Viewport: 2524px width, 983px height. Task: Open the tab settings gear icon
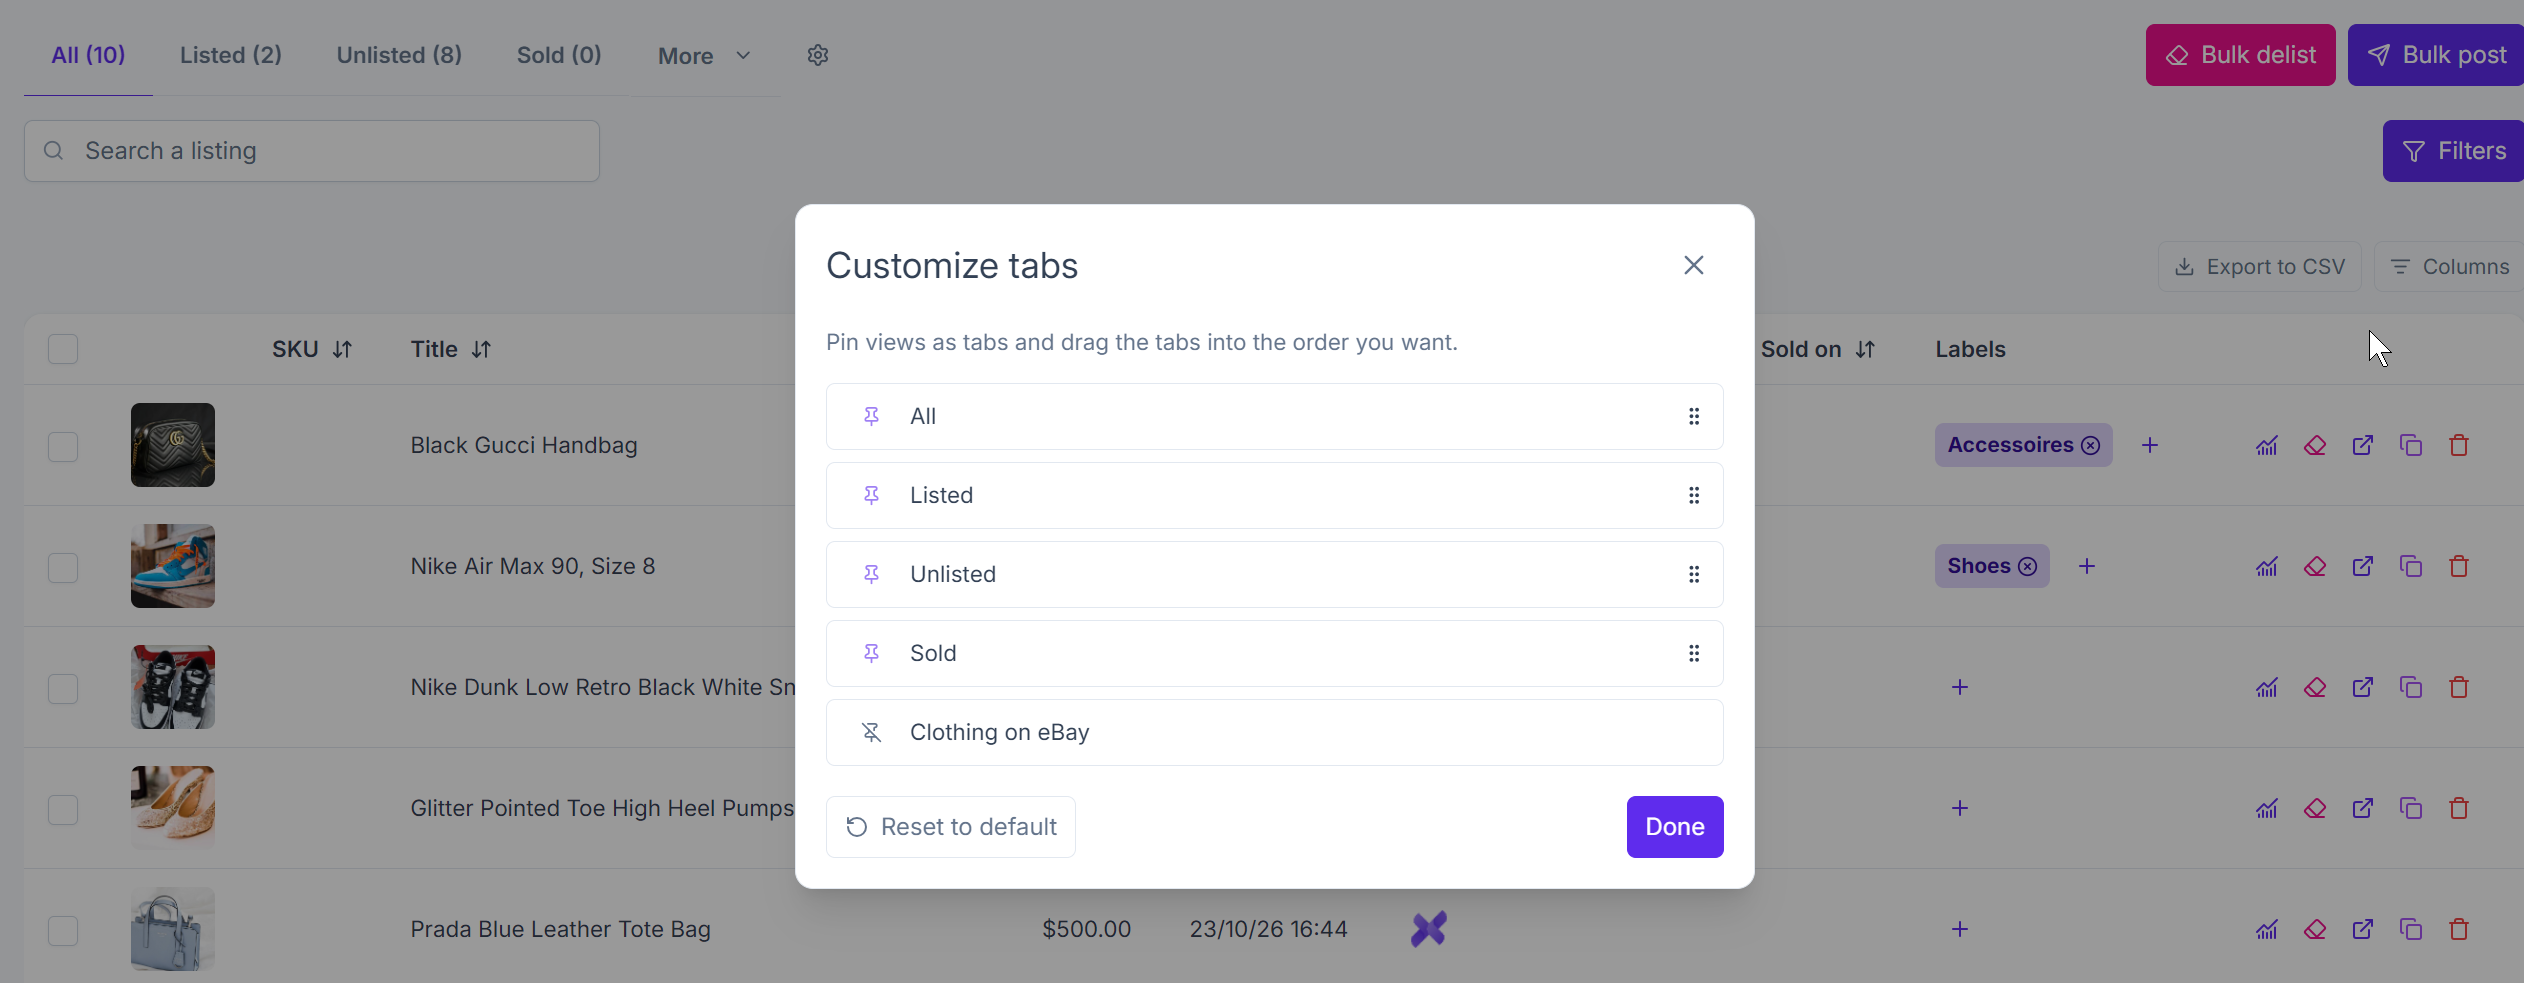click(x=818, y=55)
